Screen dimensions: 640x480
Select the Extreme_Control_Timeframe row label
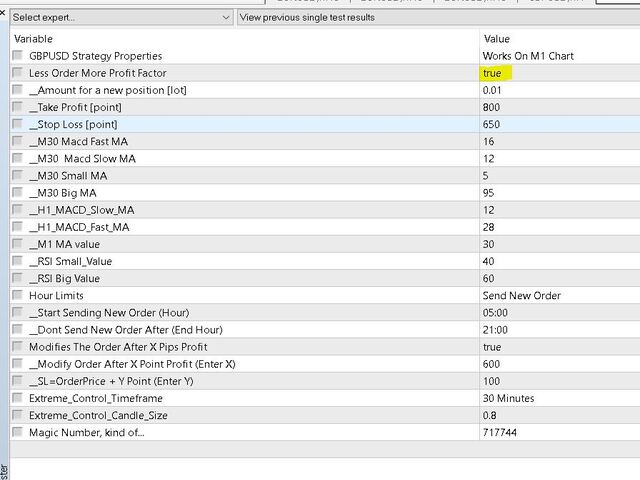(96, 398)
